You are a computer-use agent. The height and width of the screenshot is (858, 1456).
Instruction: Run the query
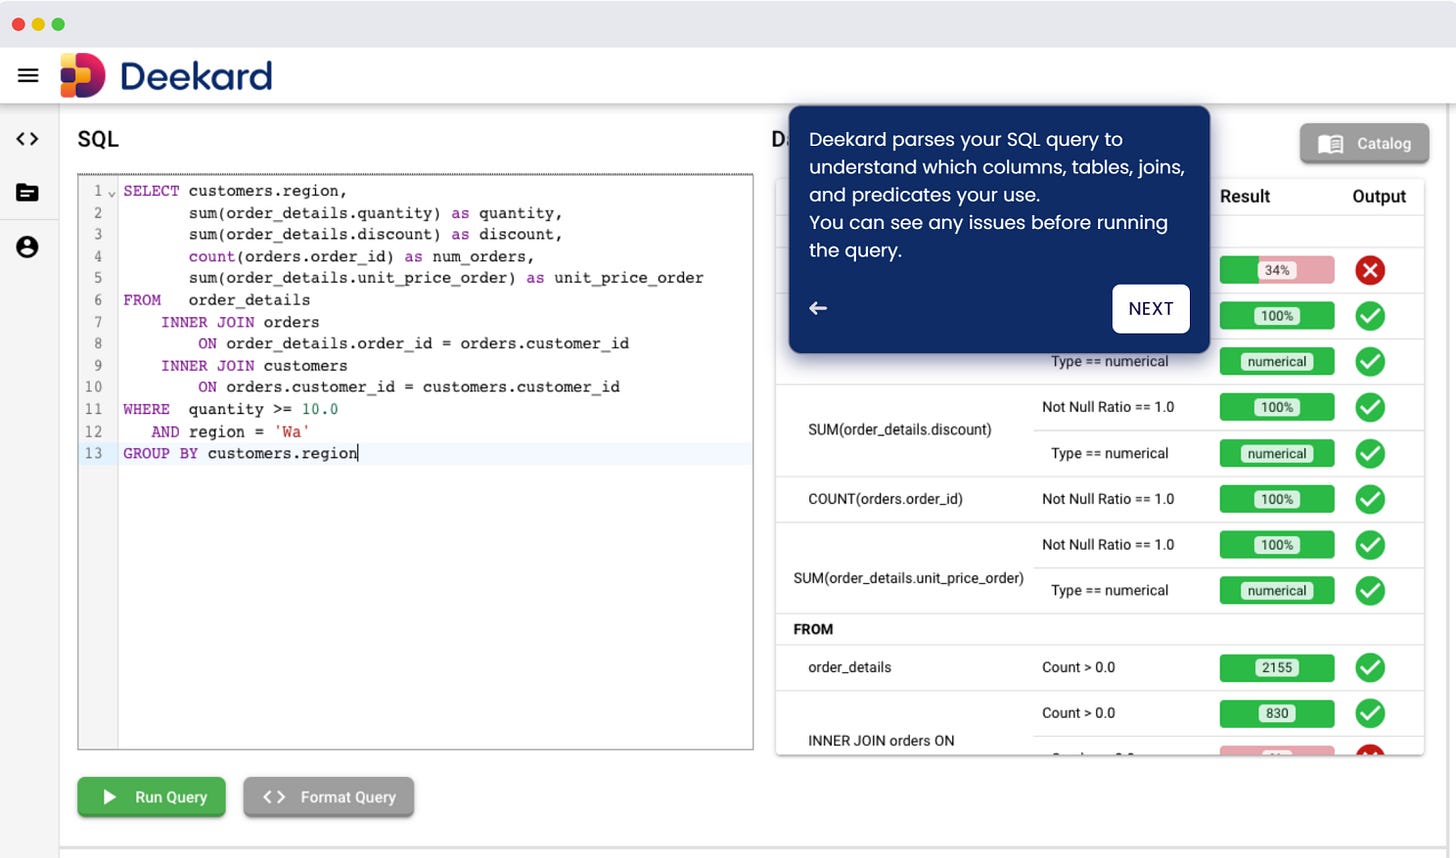pos(152,797)
